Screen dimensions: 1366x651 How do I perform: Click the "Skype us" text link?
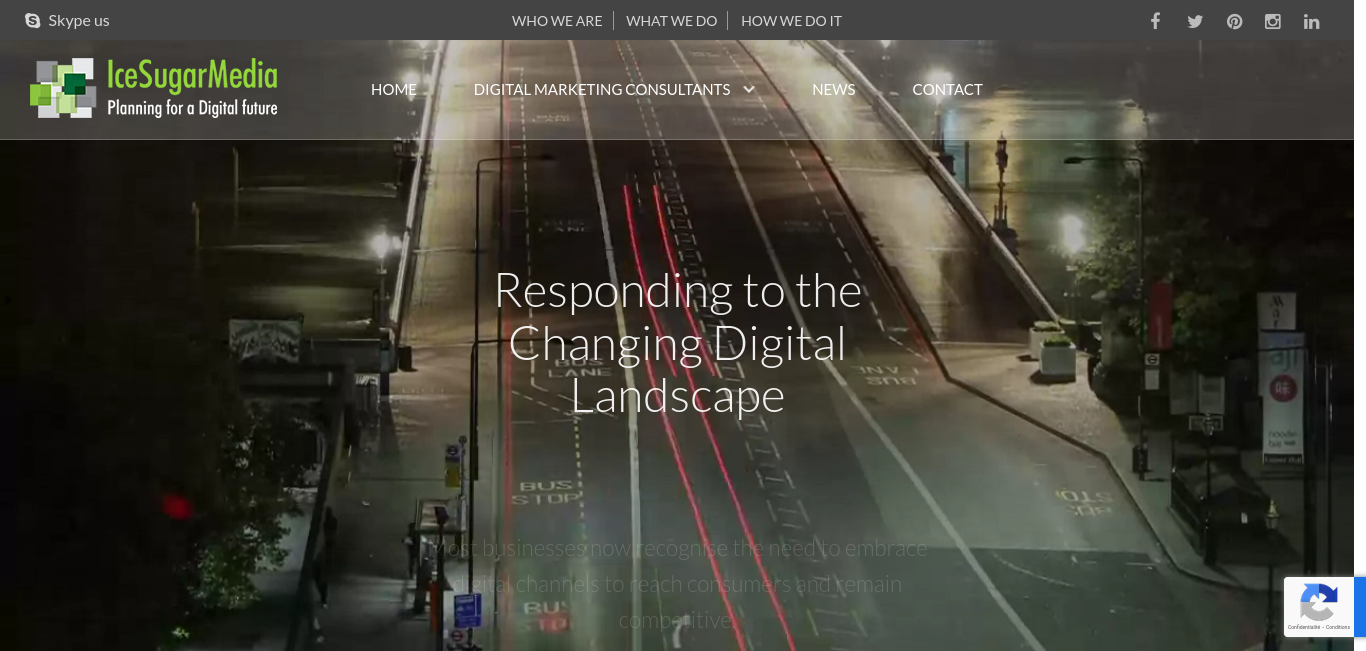click(x=79, y=21)
